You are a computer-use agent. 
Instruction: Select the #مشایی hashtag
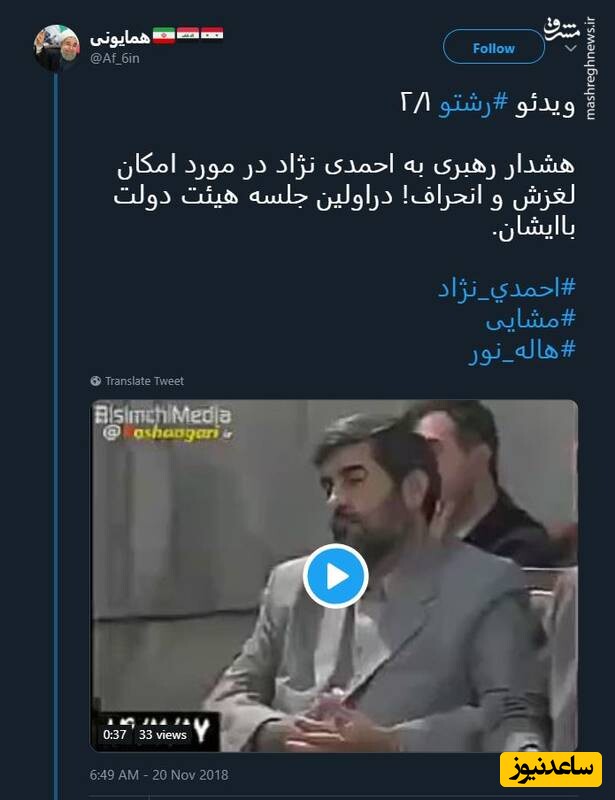530,319
